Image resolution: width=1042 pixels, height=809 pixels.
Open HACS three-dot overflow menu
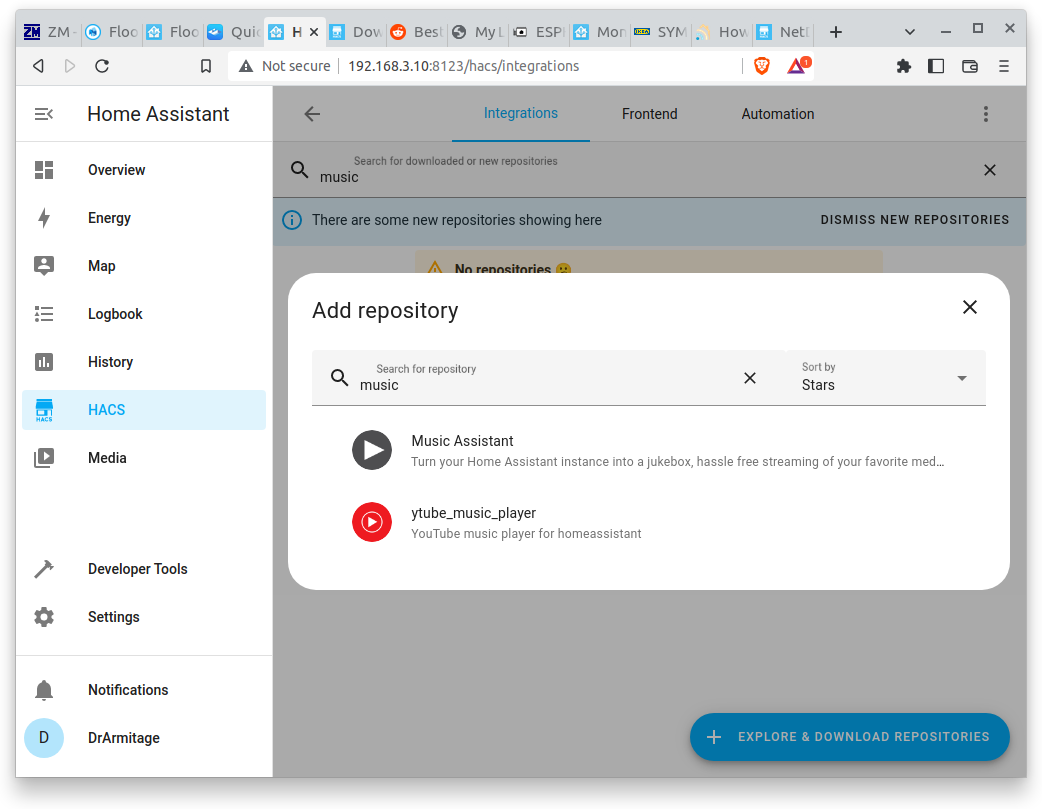click(986, 114)
